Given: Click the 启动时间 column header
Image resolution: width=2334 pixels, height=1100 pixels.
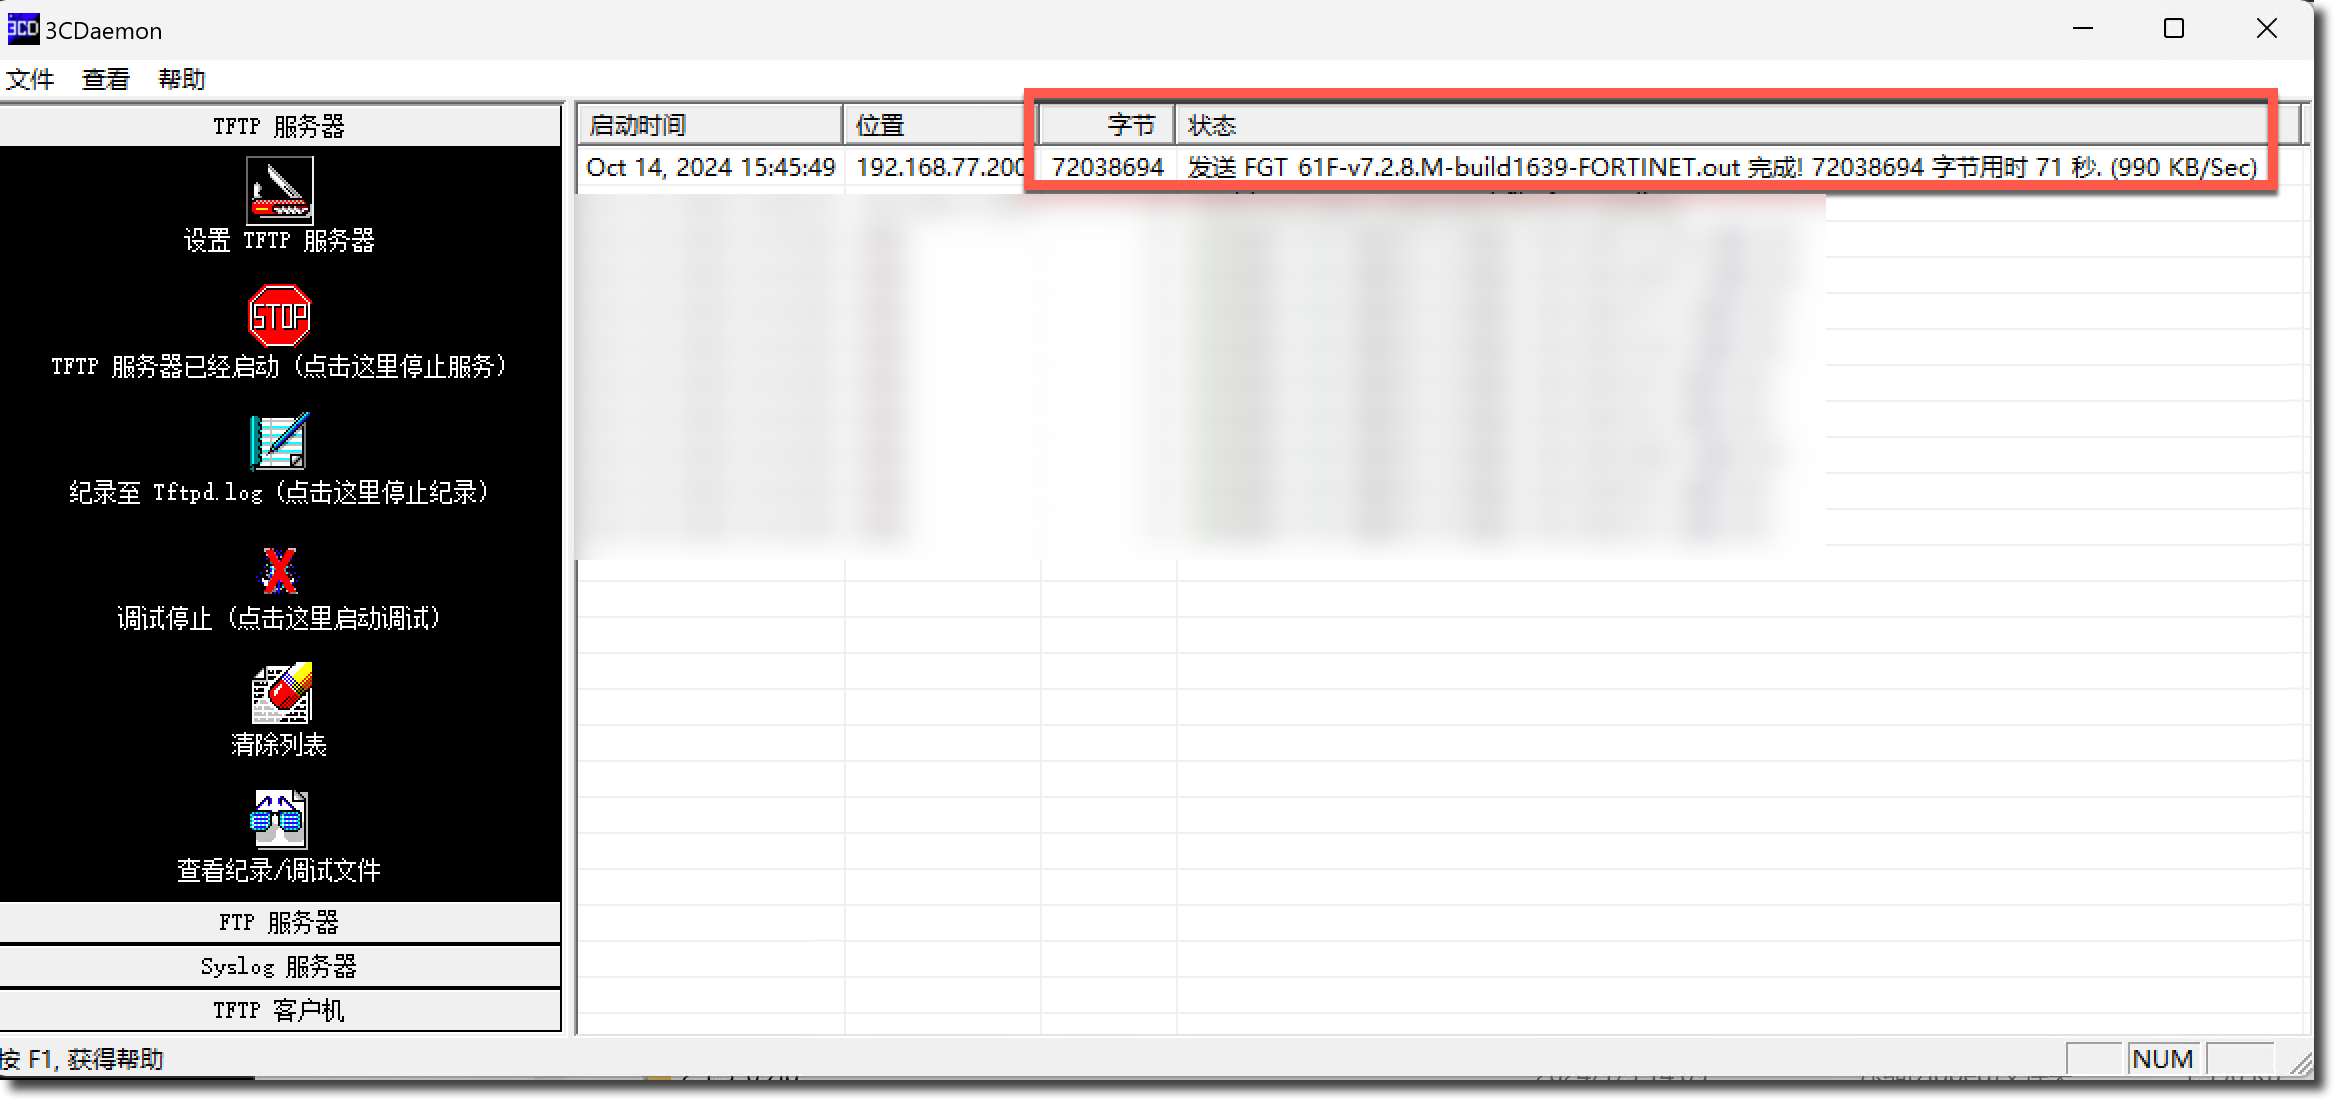Looking at the screenshot, I should point(710,125).
